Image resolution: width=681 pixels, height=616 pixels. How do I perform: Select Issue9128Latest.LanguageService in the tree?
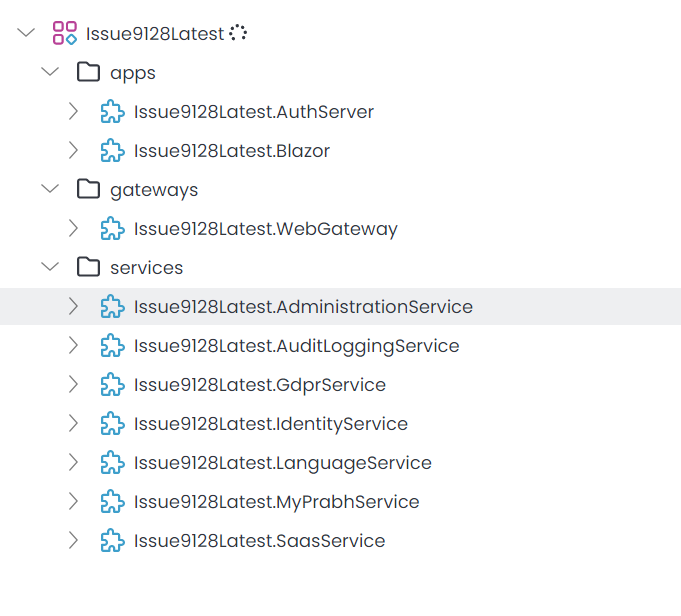coord(282,463)
